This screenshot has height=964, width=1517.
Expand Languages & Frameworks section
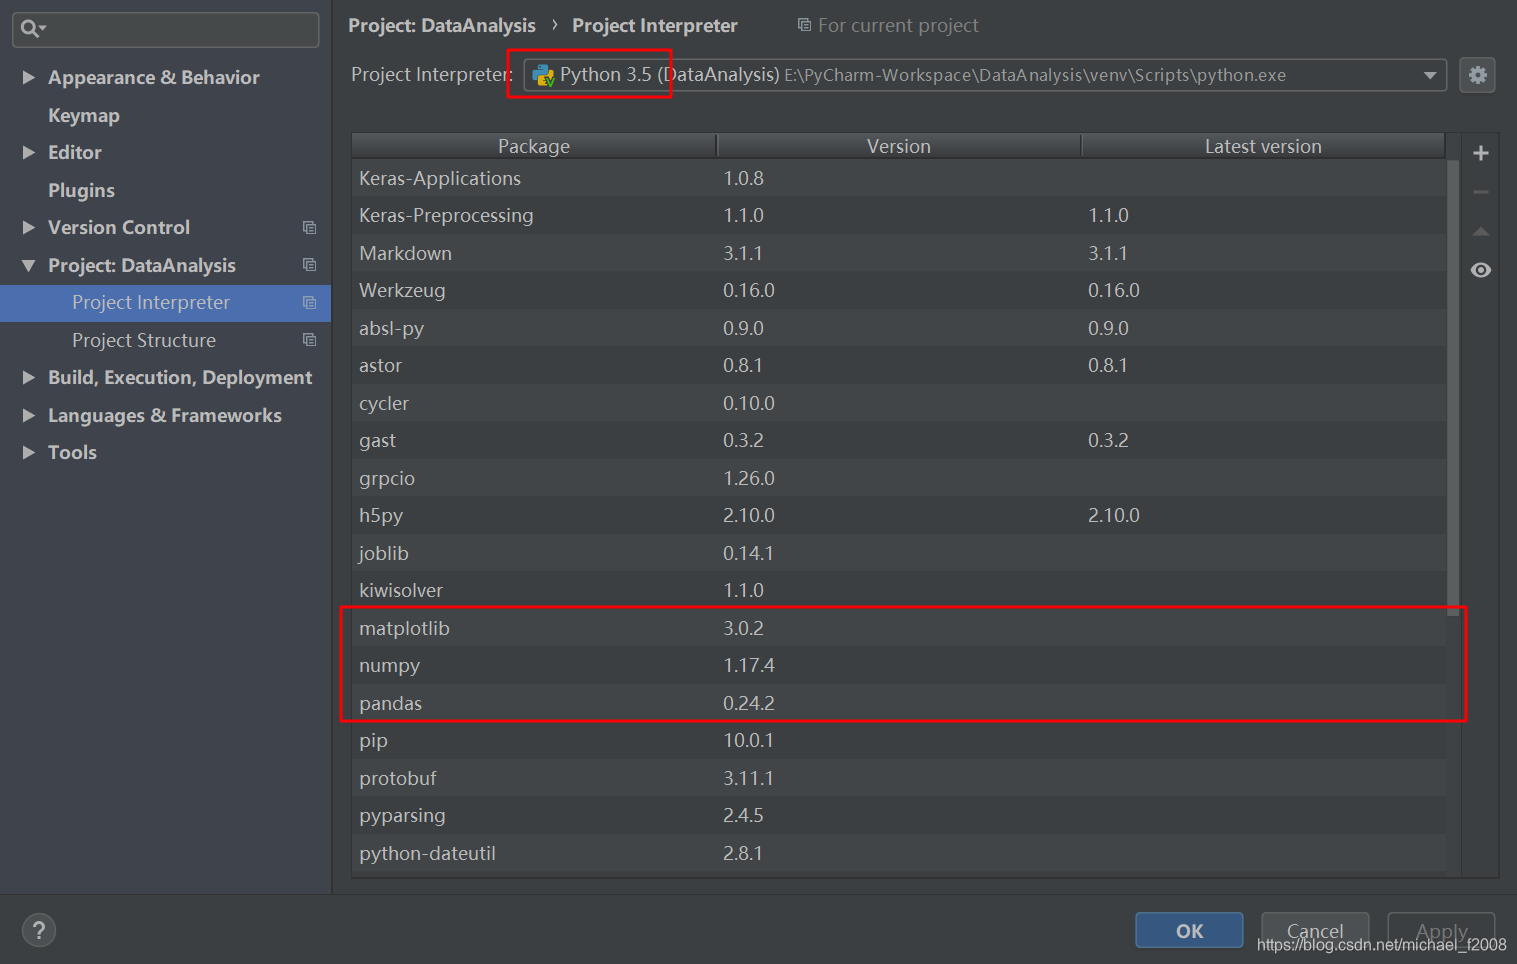tap(29, 415)
